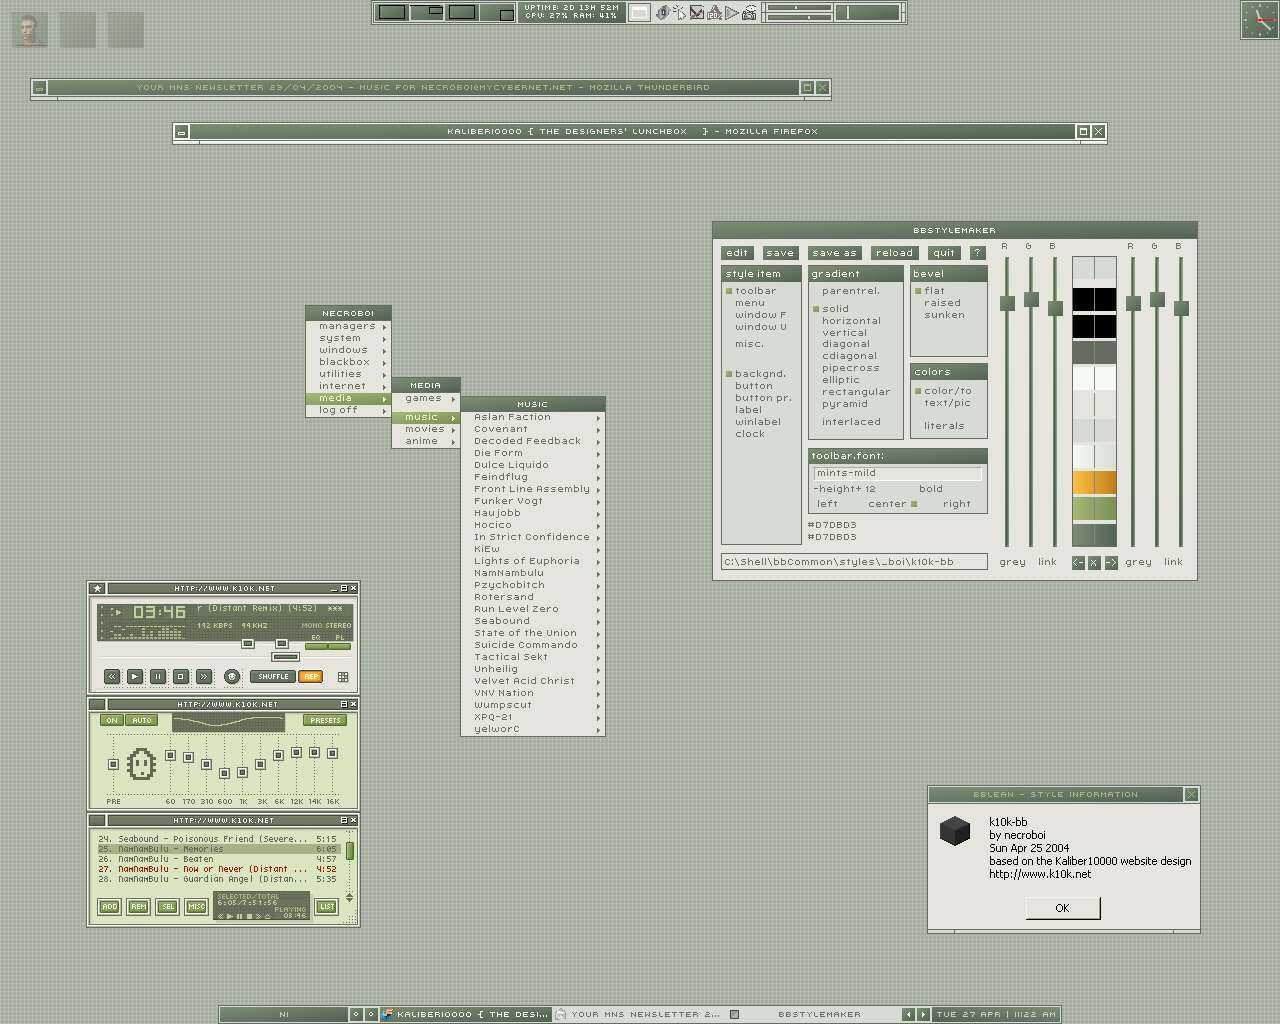The image size is (1280, 1024).
Task: Toggle the SHUFFLE button in player
Action: point(273,677)
